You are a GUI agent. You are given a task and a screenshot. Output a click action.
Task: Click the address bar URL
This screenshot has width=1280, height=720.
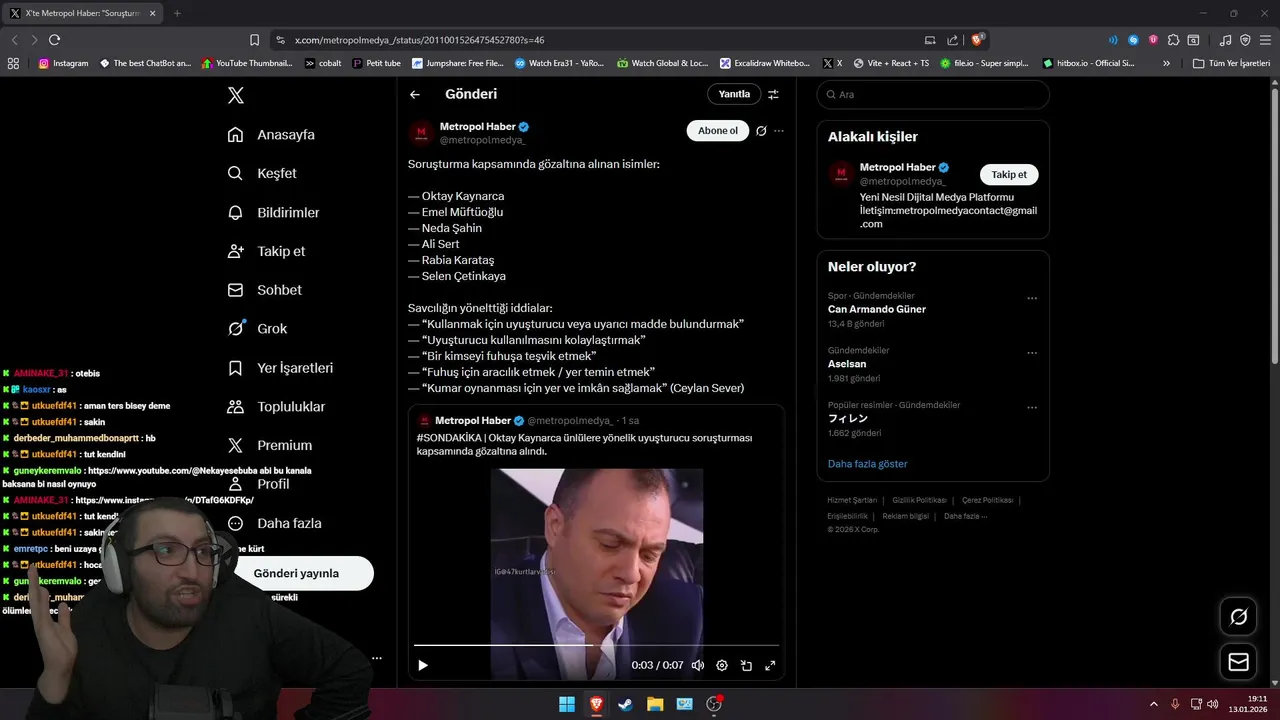coord(420,40)
